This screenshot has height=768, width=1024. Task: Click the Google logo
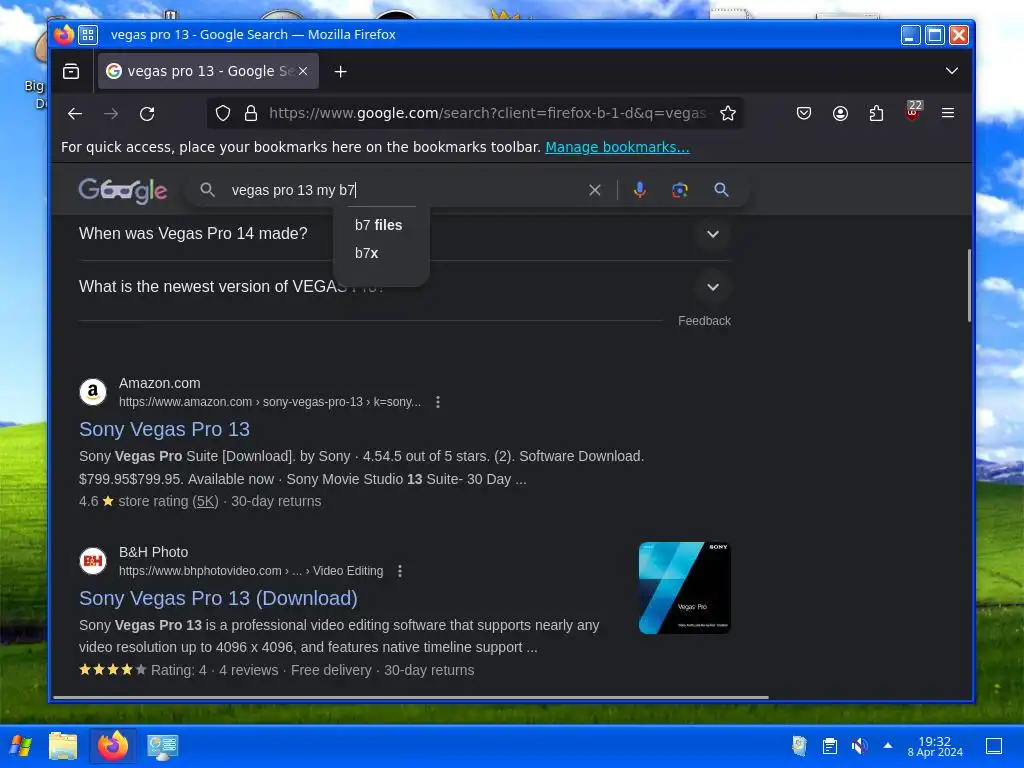pyautogui.click(x=123, y=191)
